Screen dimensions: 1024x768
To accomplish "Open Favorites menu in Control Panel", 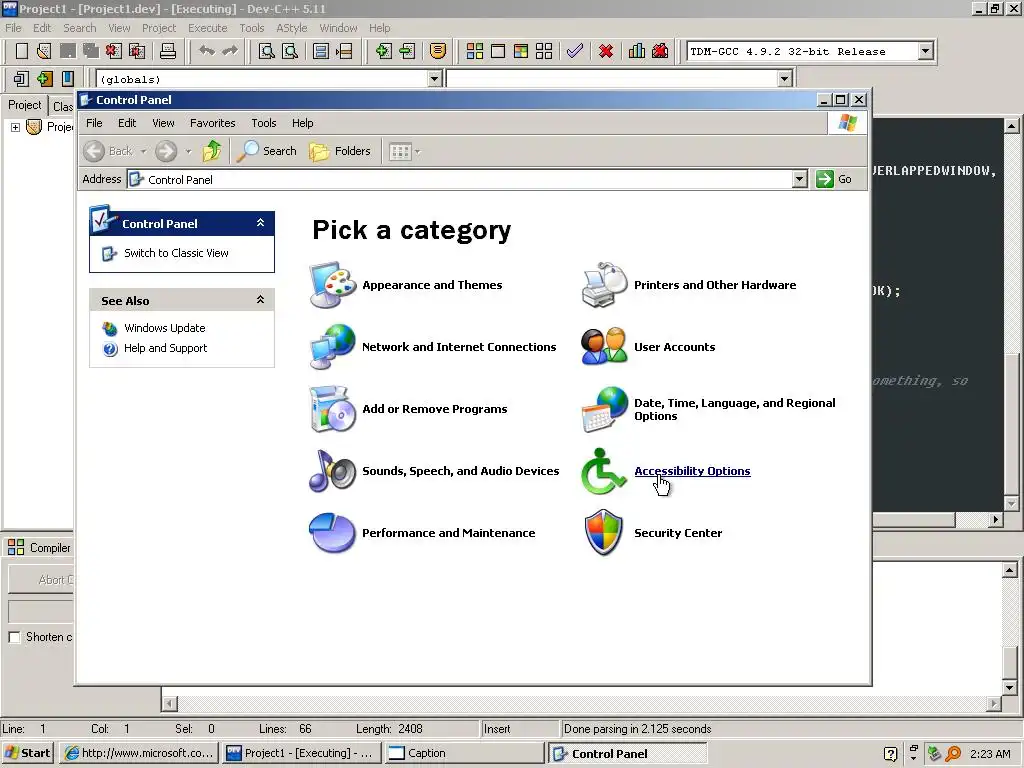I will [212, 123].
